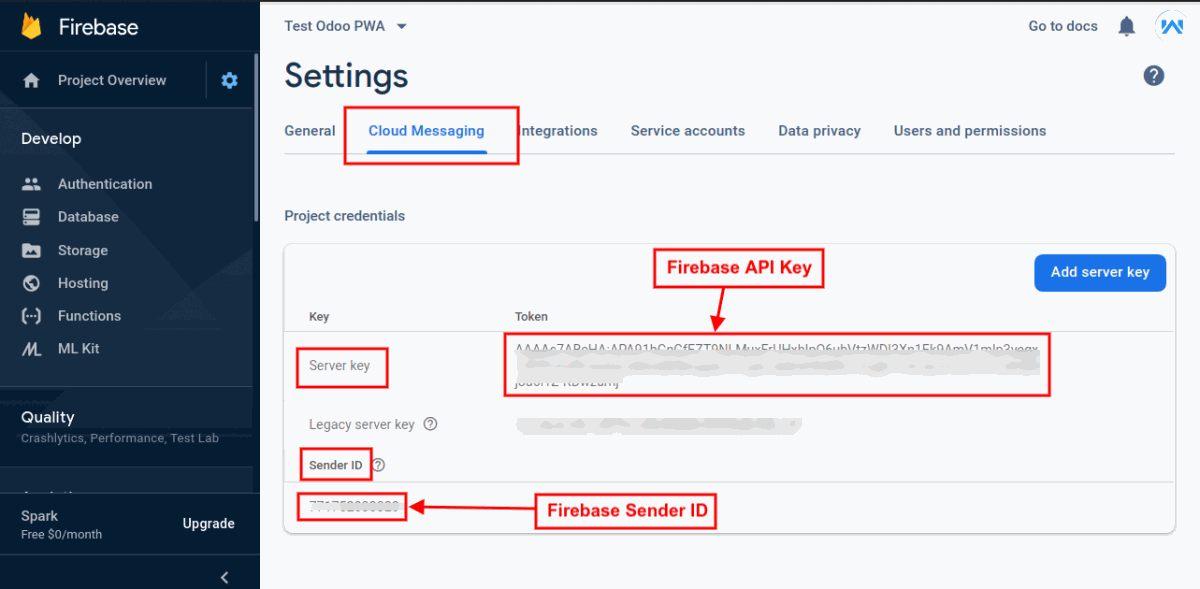Open notifications bell icon
Viewport: 1200px width, 589px height.
(x=1127, y=26)
